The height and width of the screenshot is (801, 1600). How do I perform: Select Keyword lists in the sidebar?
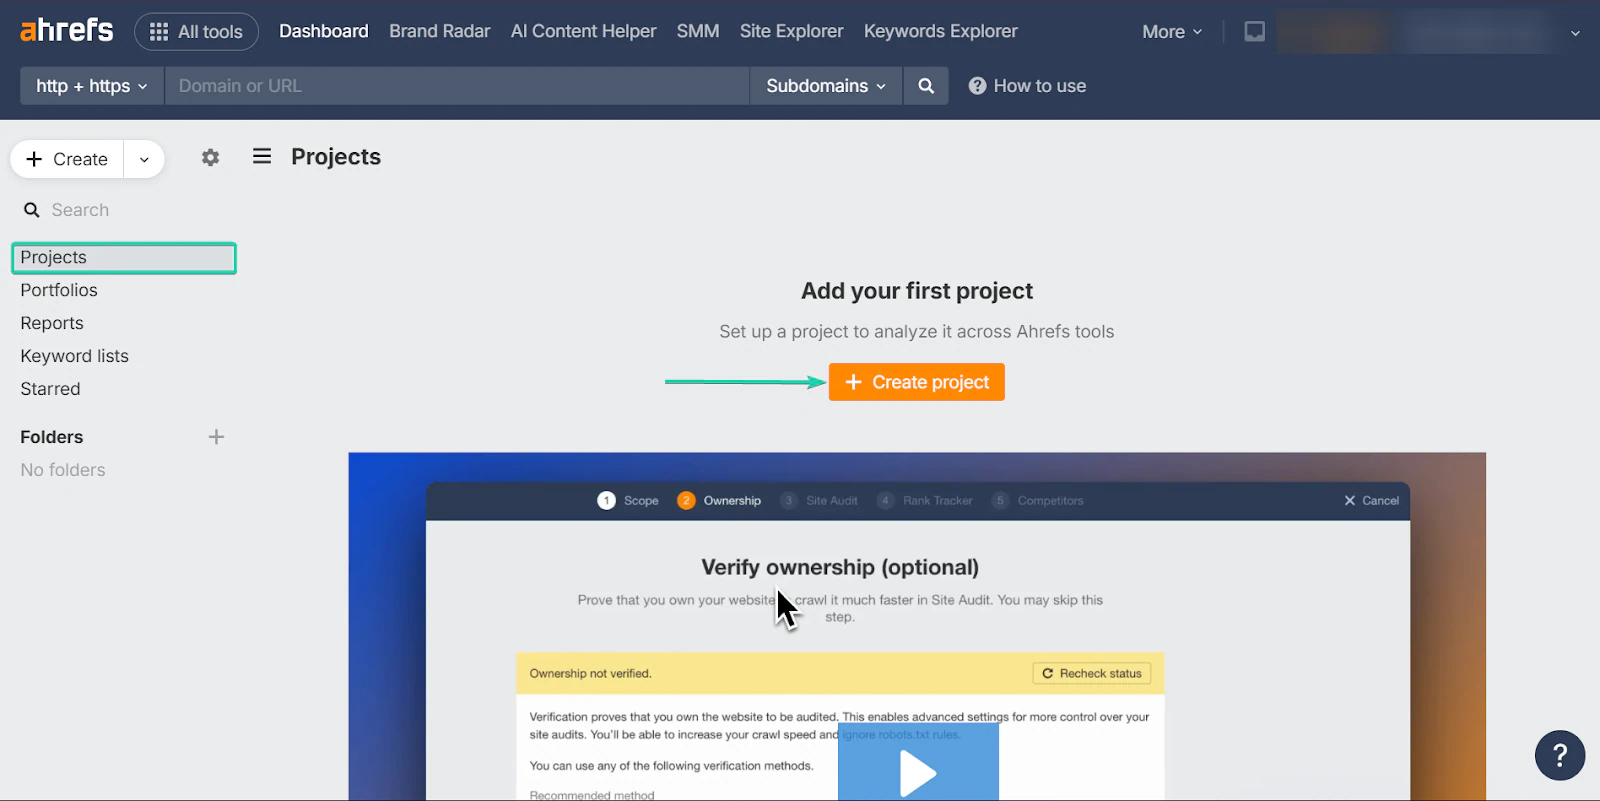(x=75, y=356)
